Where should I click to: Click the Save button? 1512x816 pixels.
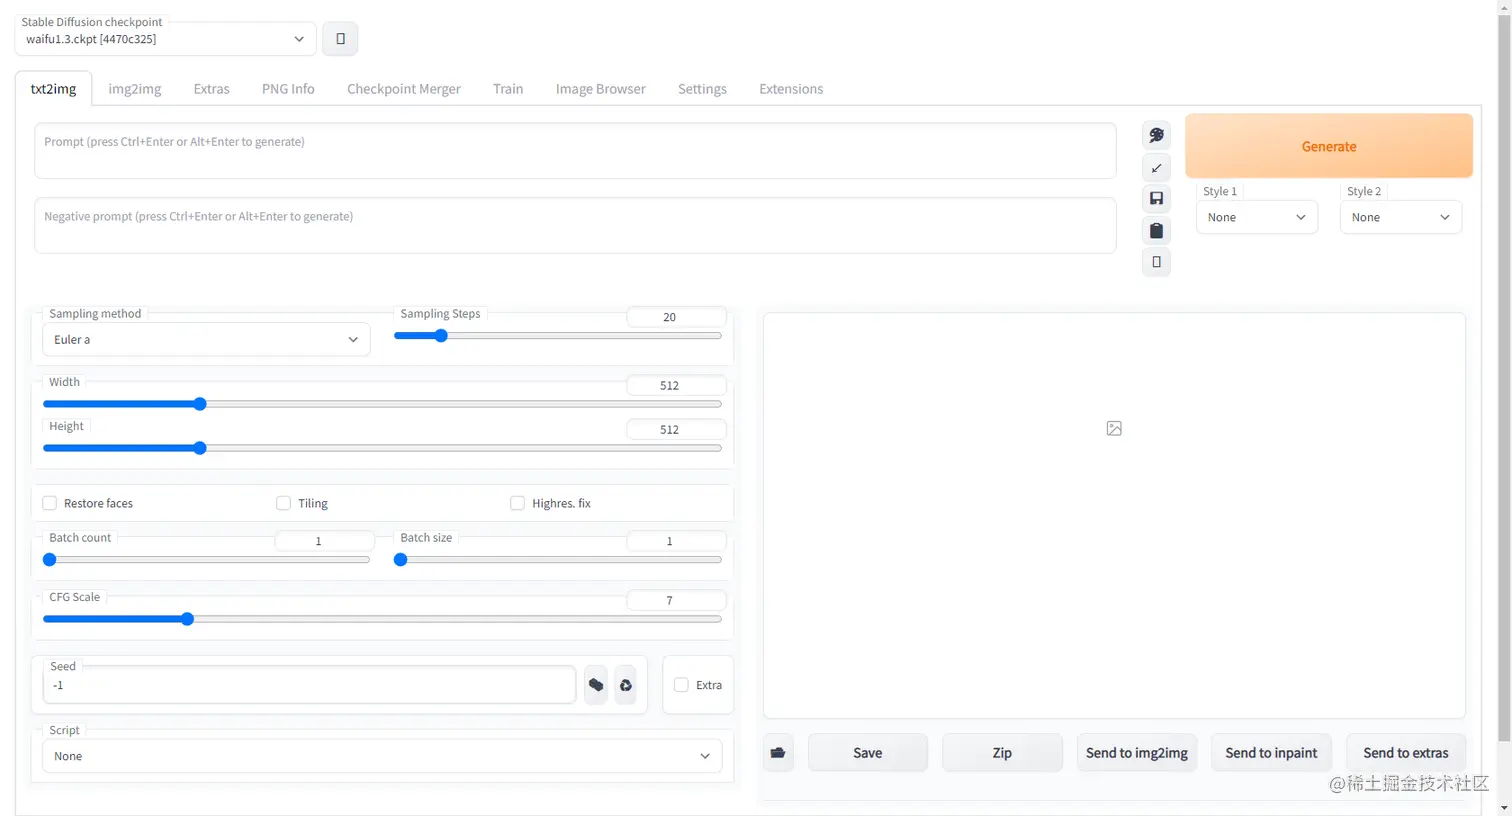click(x=868, y=753)
